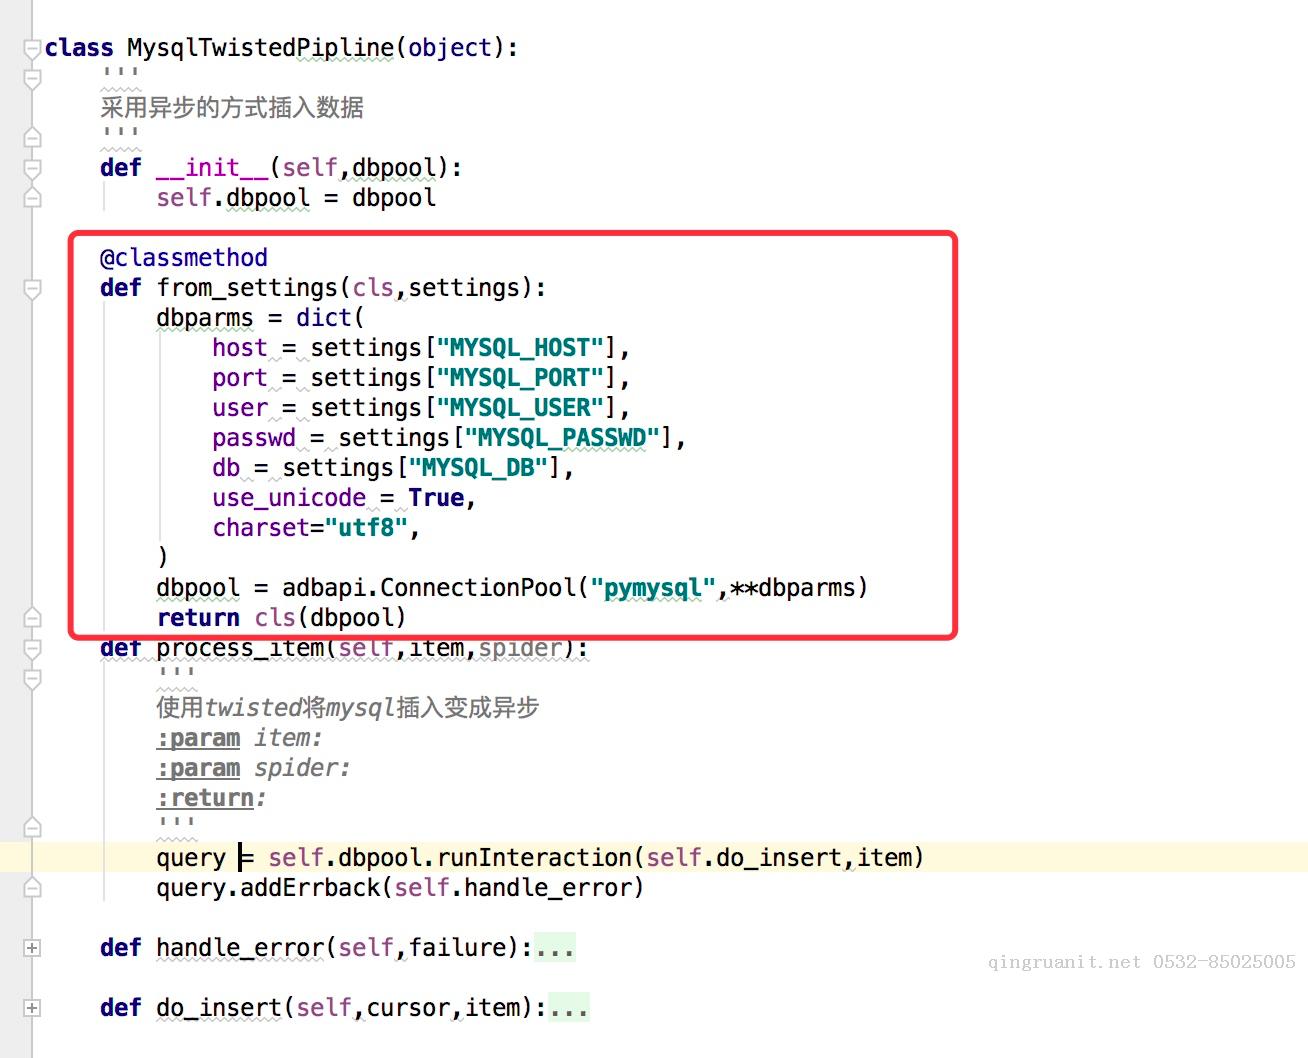Click the process_item docstring fold start marker

pyautogui.click(x=32, y=679)
